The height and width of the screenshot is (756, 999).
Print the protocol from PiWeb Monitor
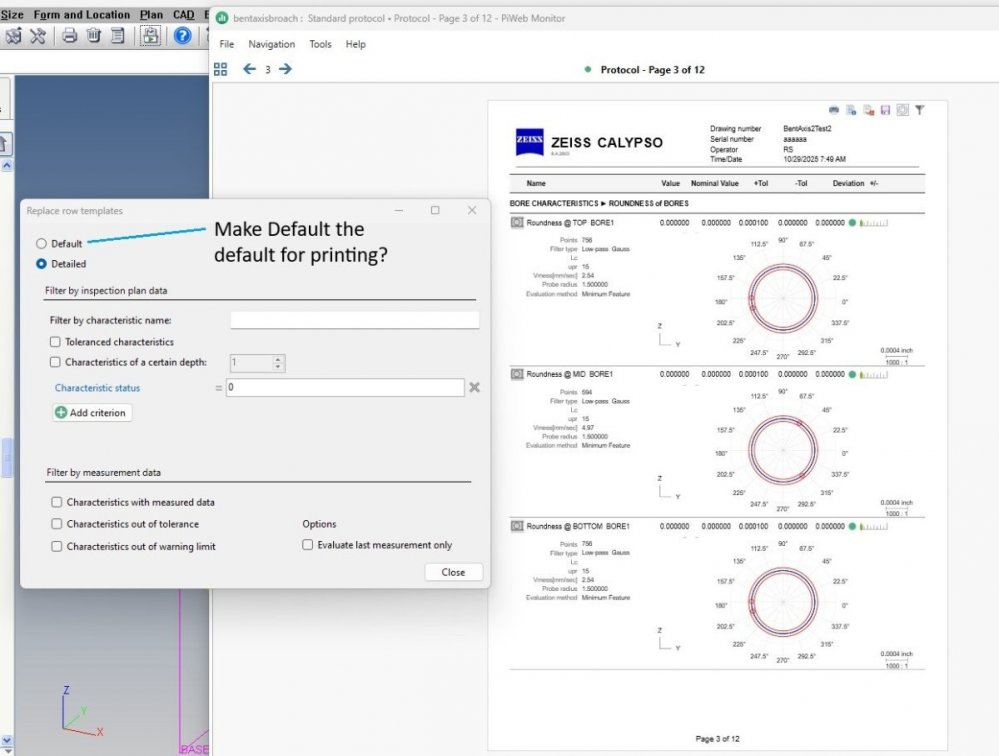pyautogui.click(x=834, y=110)
